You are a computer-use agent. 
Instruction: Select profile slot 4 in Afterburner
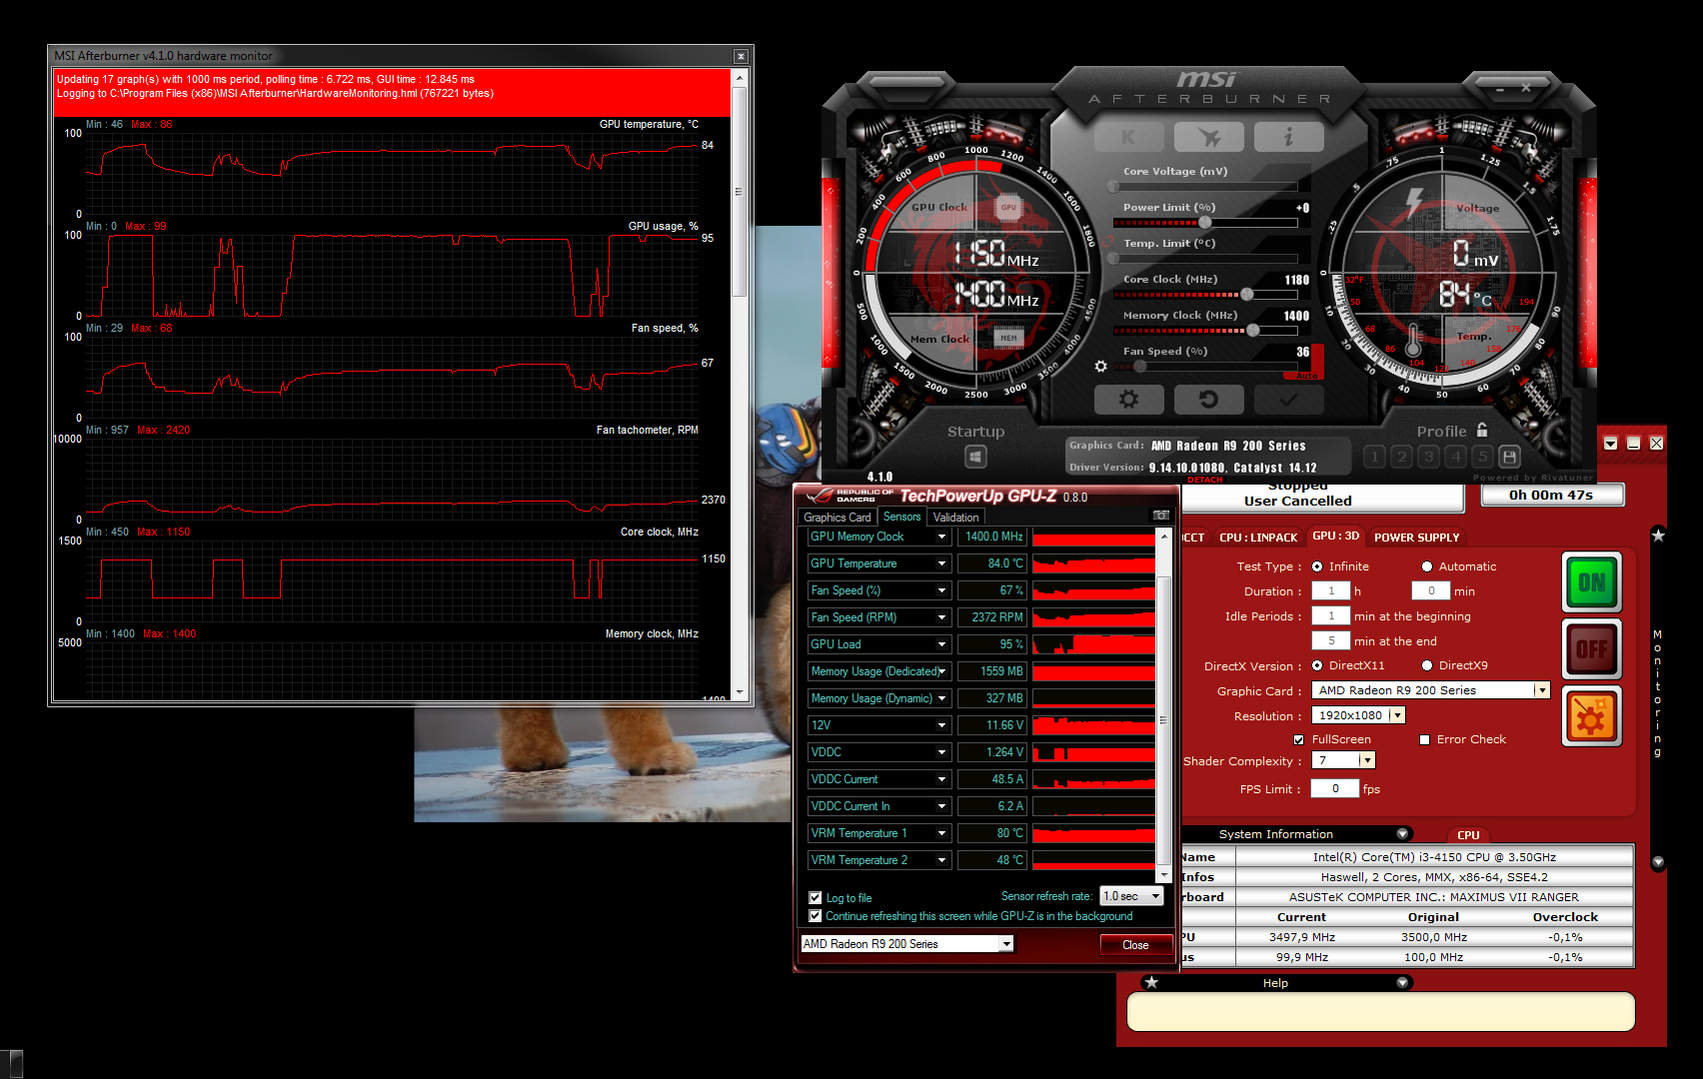click(x=1456, y=457)
